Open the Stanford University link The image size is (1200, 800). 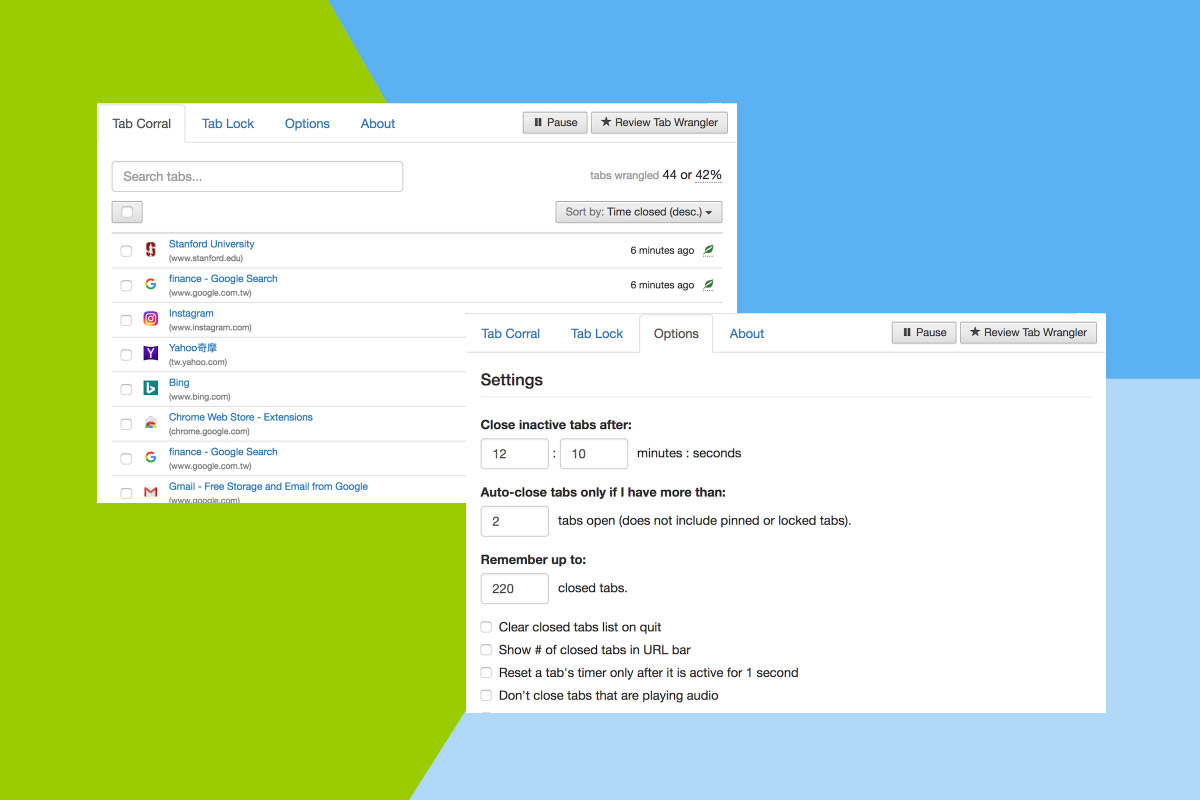pyautogui.click(x=211, y=244)
